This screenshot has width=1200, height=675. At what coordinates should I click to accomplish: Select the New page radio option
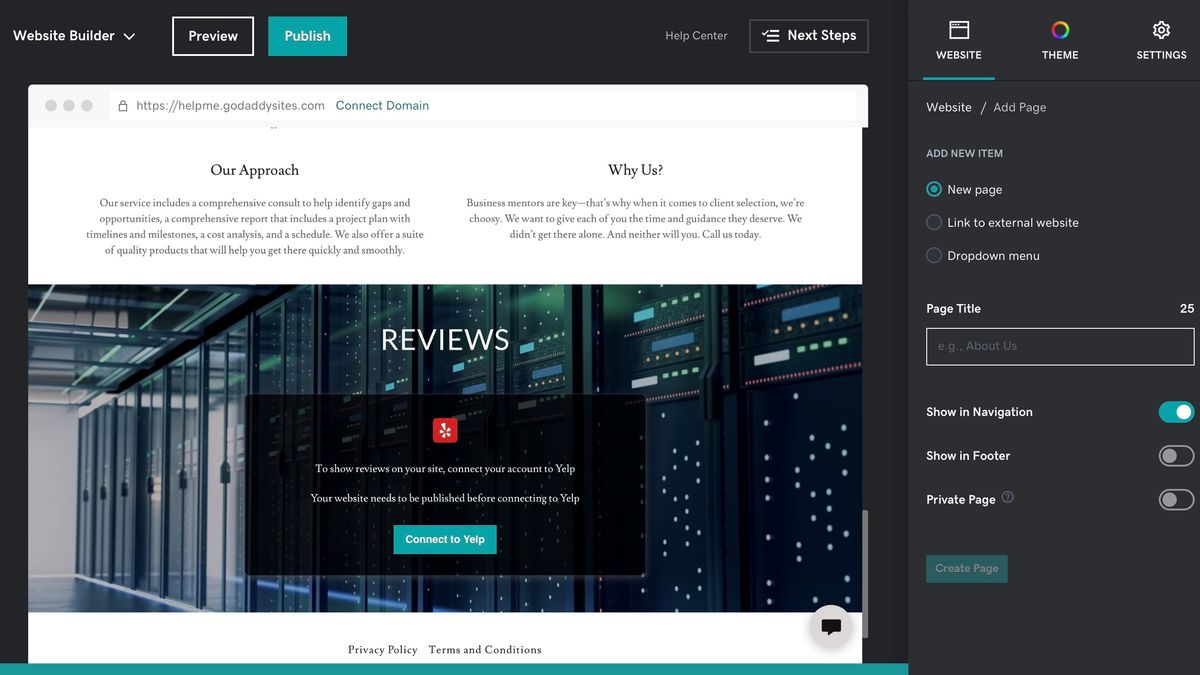934,189
